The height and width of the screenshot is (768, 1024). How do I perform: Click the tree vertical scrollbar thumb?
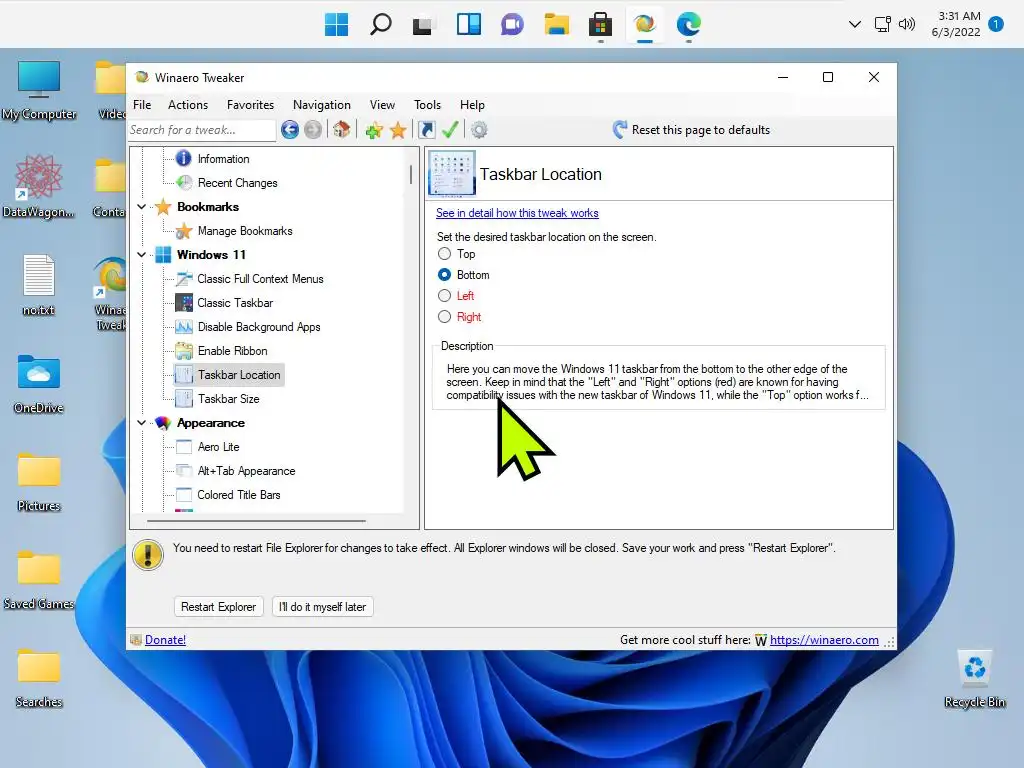pos(411,174)
